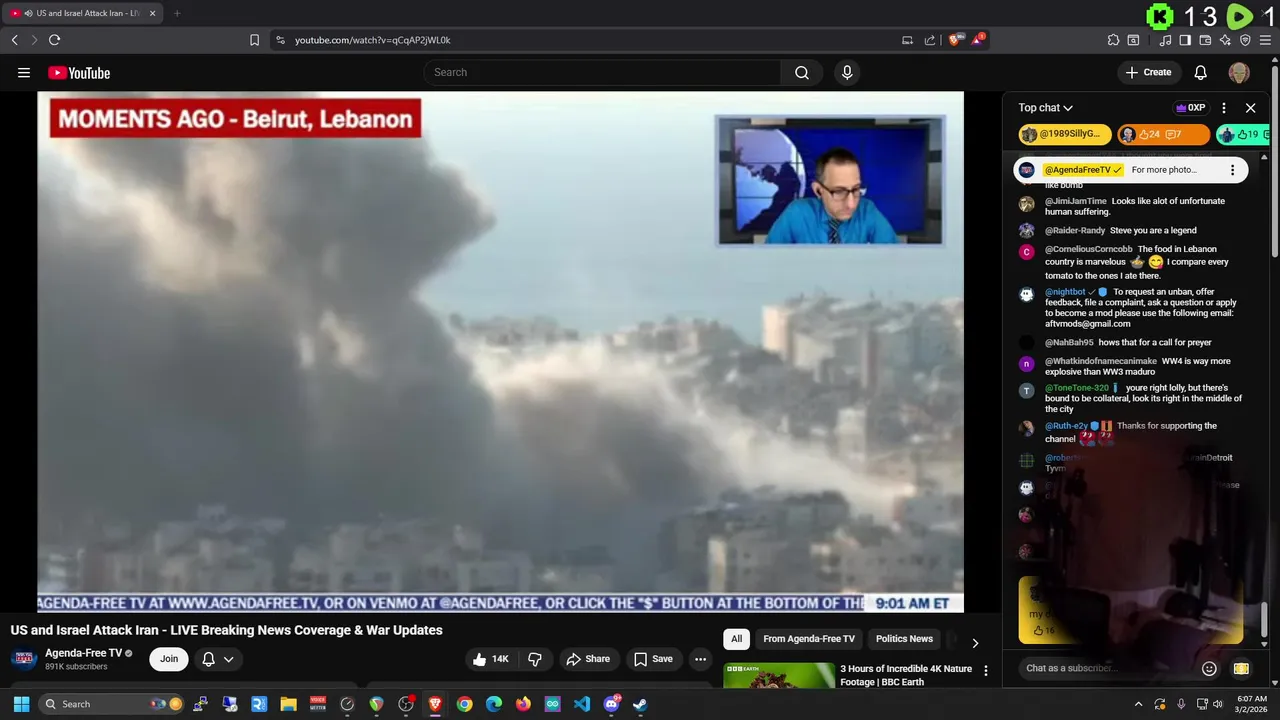Go back with browser back arrow
The image size is (1280, 720).
[14, 40]
